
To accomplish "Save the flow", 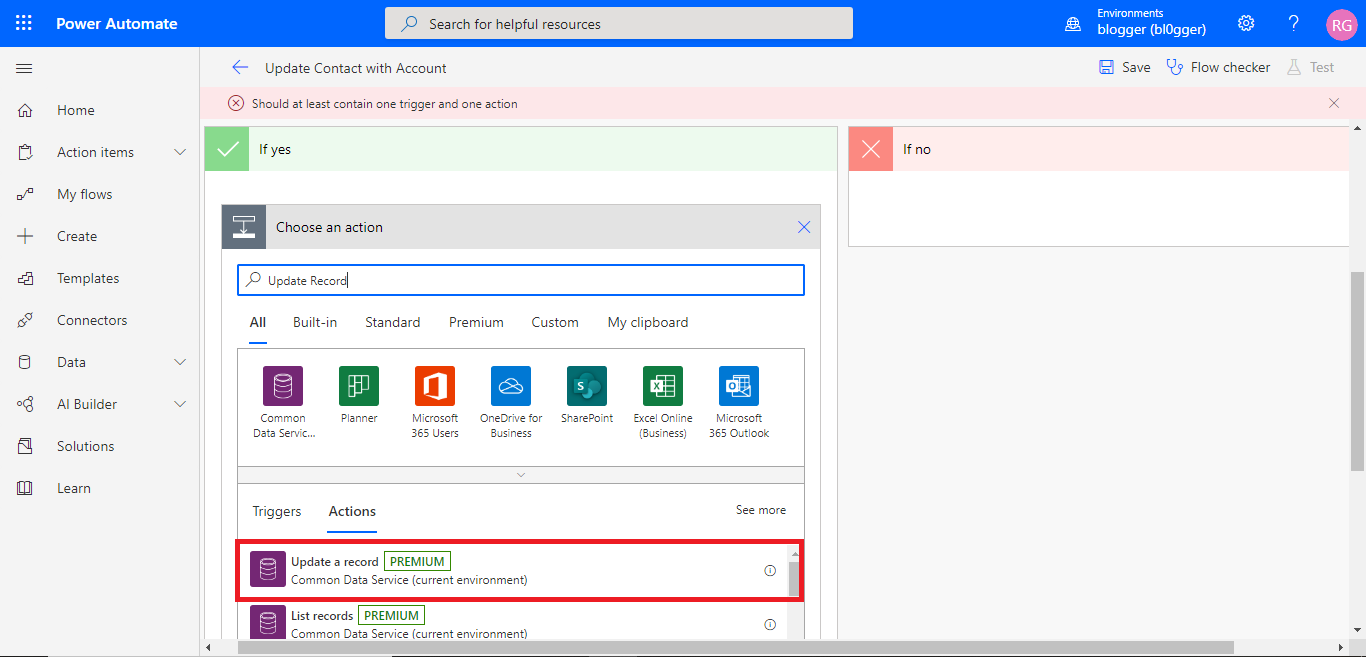I will (1125, 67).
